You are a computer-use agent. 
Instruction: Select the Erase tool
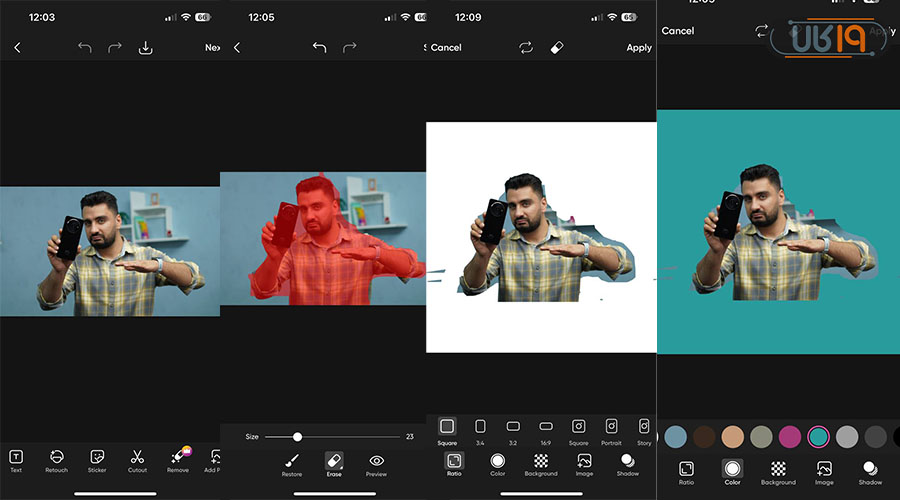334,462
